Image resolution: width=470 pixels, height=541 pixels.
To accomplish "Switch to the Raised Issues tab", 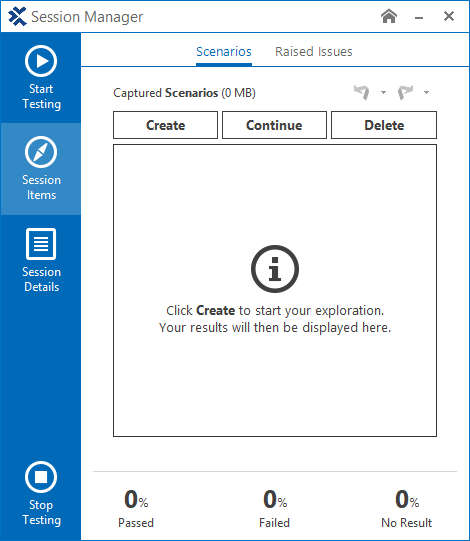I will point(314,52).
